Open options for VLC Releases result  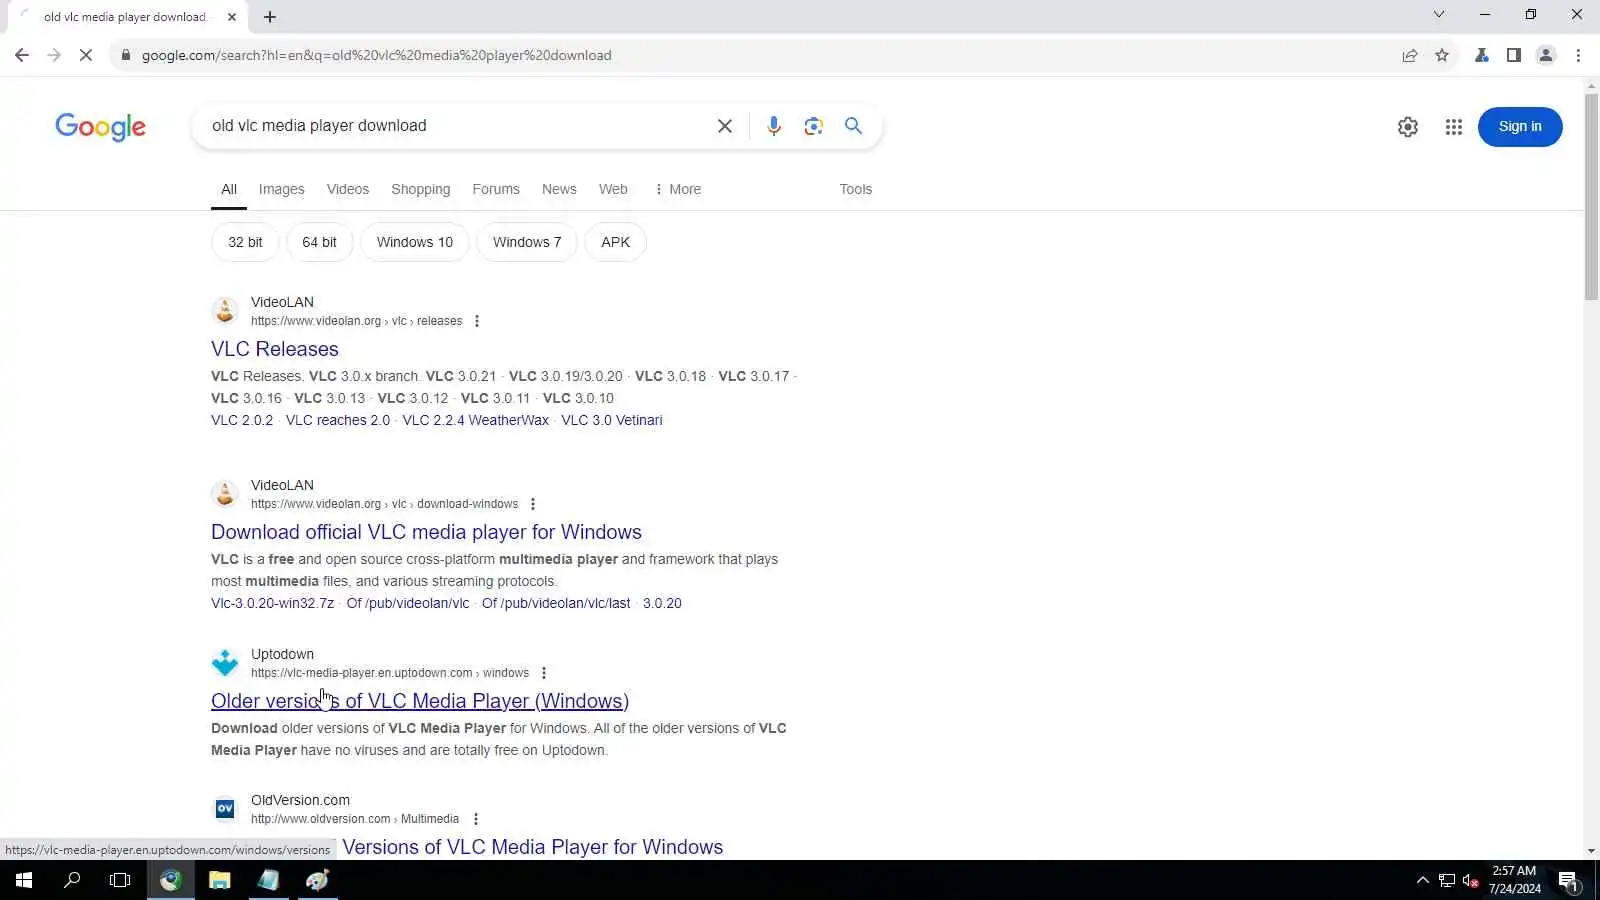[x=477, y=321]
